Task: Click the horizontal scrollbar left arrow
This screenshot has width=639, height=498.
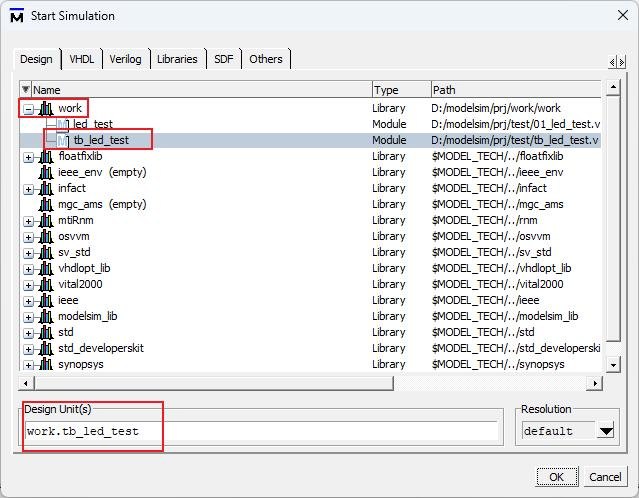Action: 26,383
